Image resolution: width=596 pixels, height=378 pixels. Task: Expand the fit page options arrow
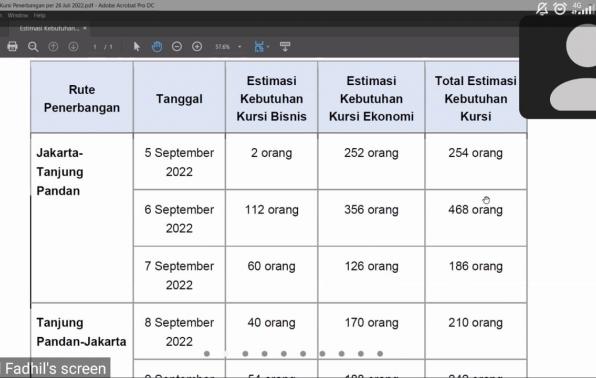(268, 47)
